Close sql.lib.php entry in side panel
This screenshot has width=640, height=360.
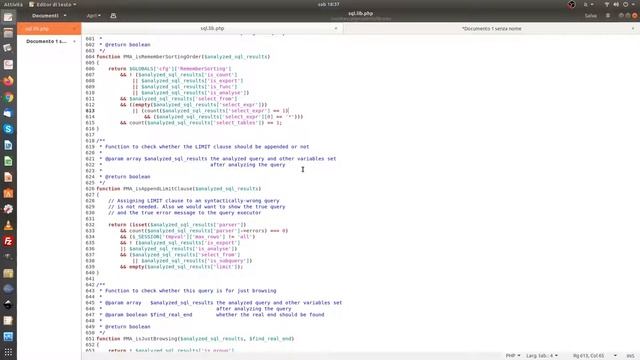(x=74, y=29)
